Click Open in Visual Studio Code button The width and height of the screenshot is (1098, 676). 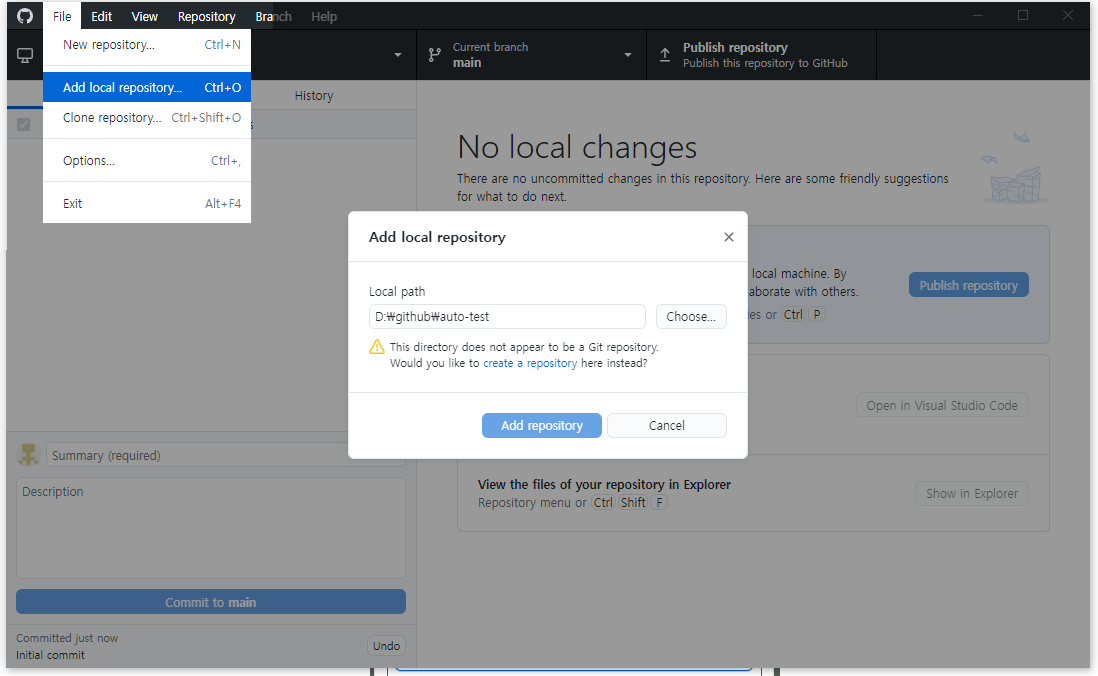[942, 406]
